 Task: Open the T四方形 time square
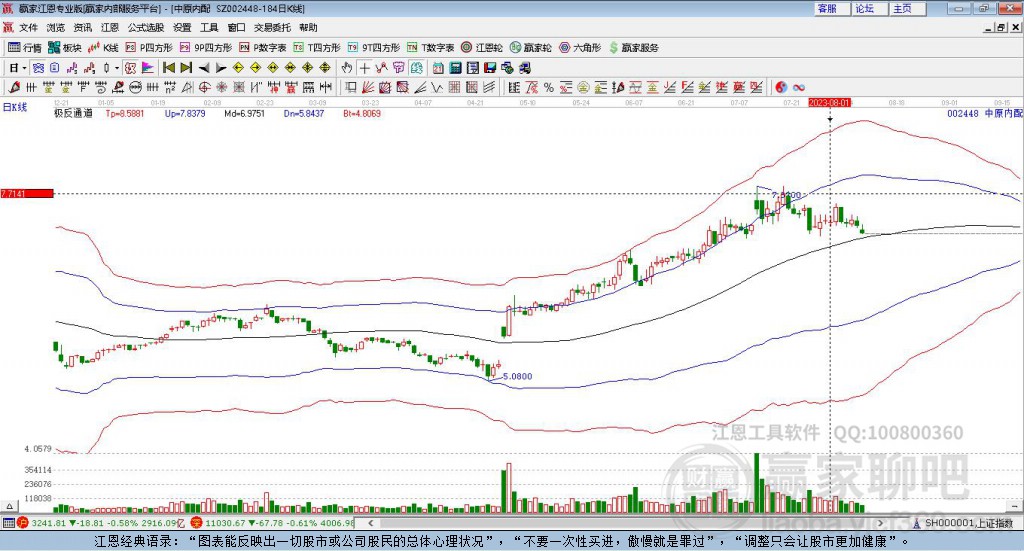(317, 48)
